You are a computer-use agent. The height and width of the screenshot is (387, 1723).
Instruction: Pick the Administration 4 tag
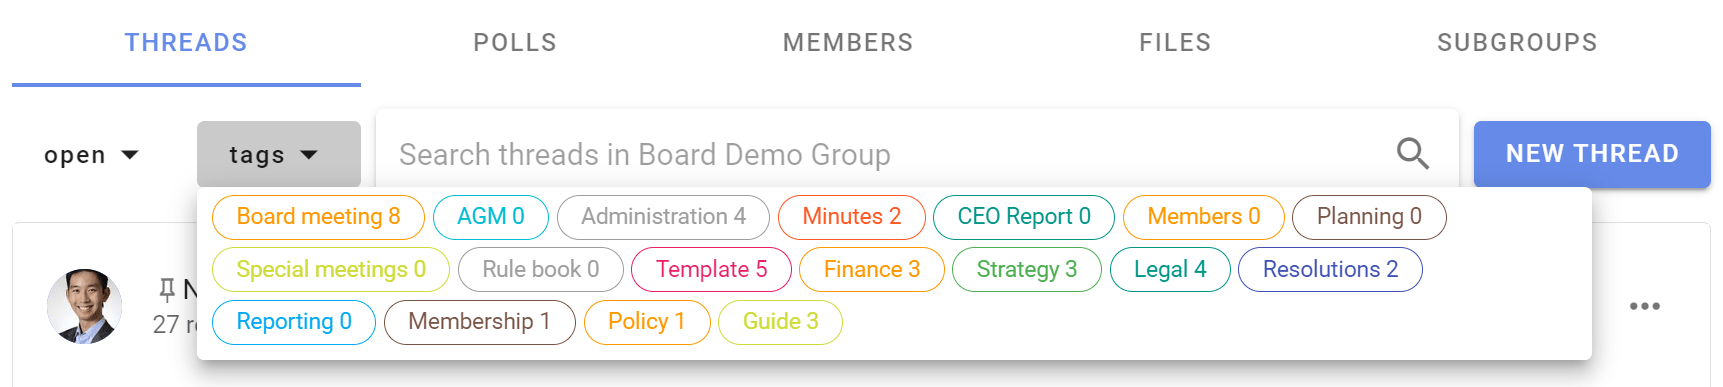pyautogui.click(x=663, y=217)
